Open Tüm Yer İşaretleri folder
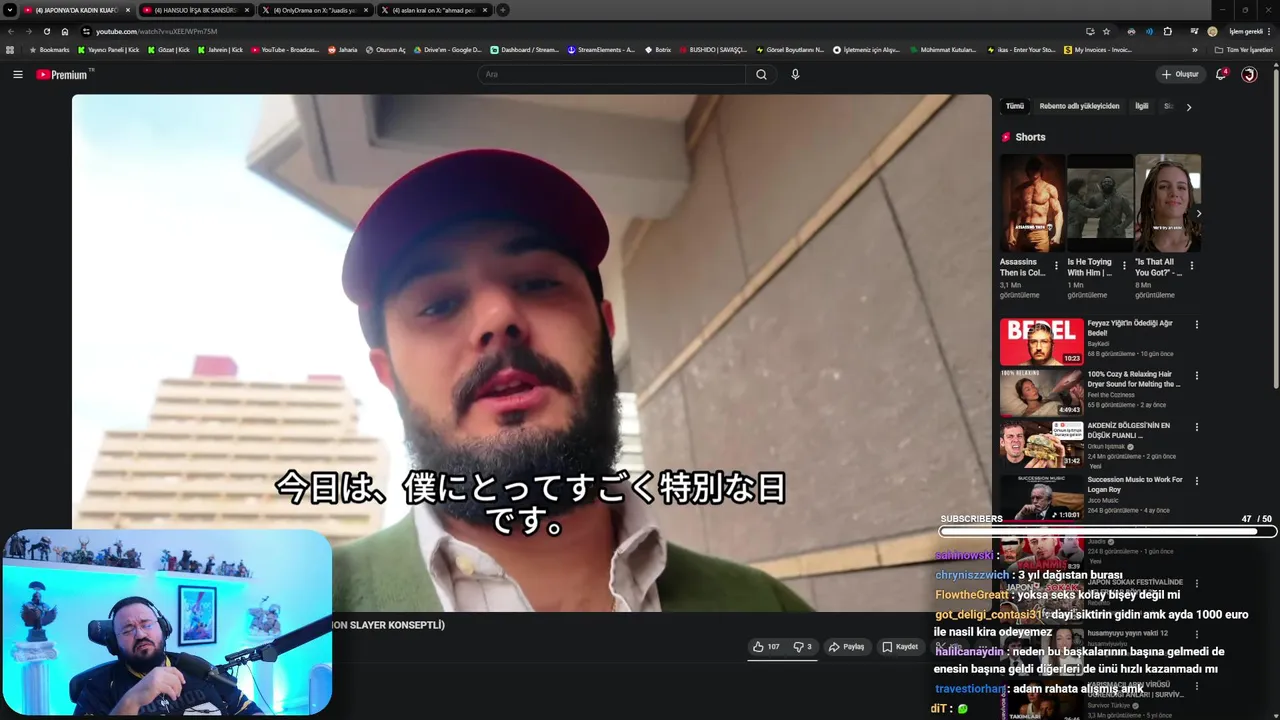The width and height of the screenshot is (1280, 720). pyautogui.click(x=1244, y=49)
